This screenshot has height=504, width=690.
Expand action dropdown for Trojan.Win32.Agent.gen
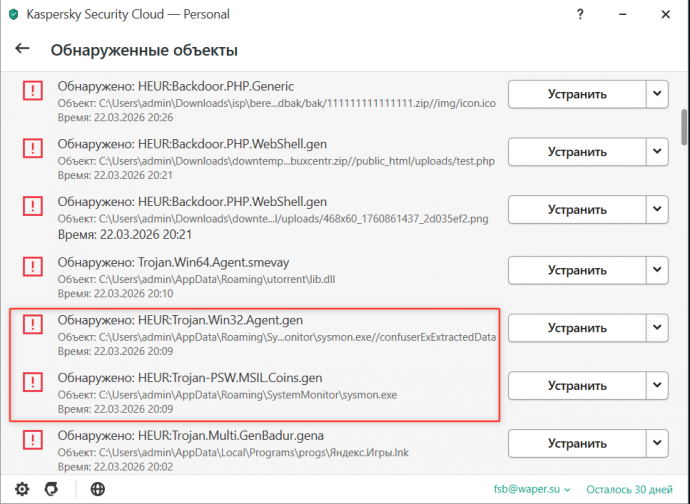[657, 328]
